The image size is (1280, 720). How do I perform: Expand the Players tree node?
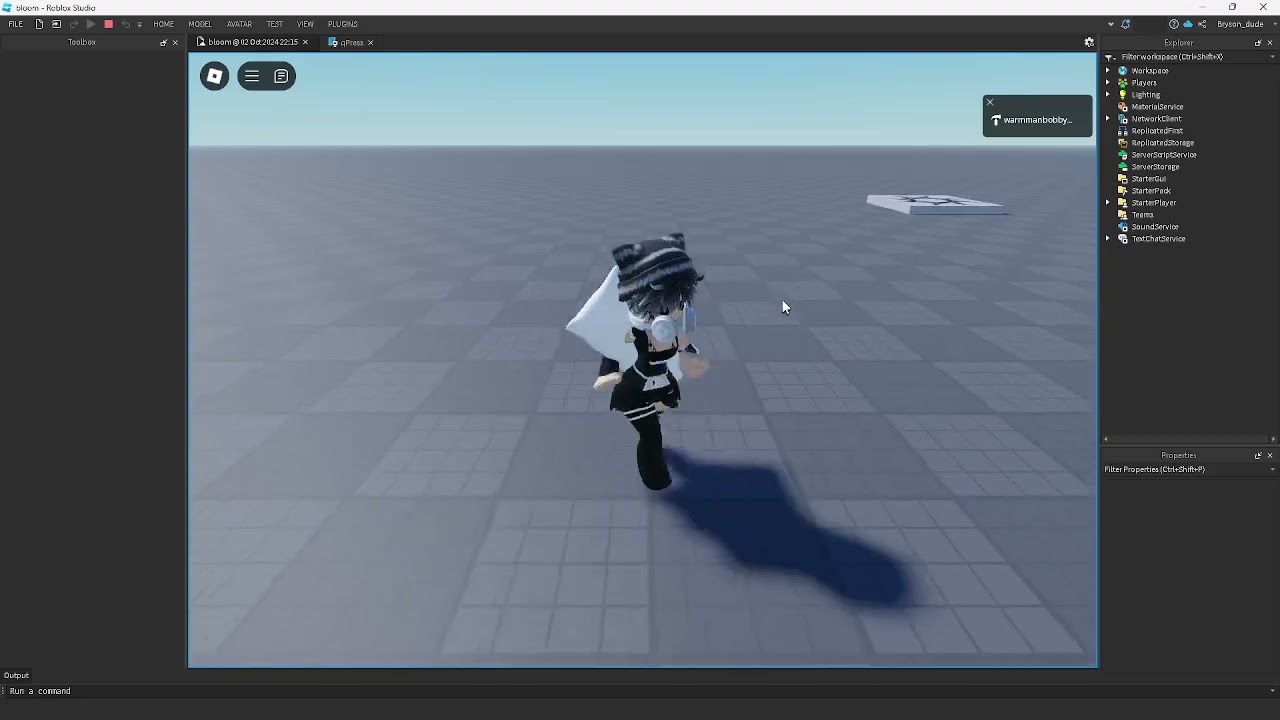[x=1108, y=83]
